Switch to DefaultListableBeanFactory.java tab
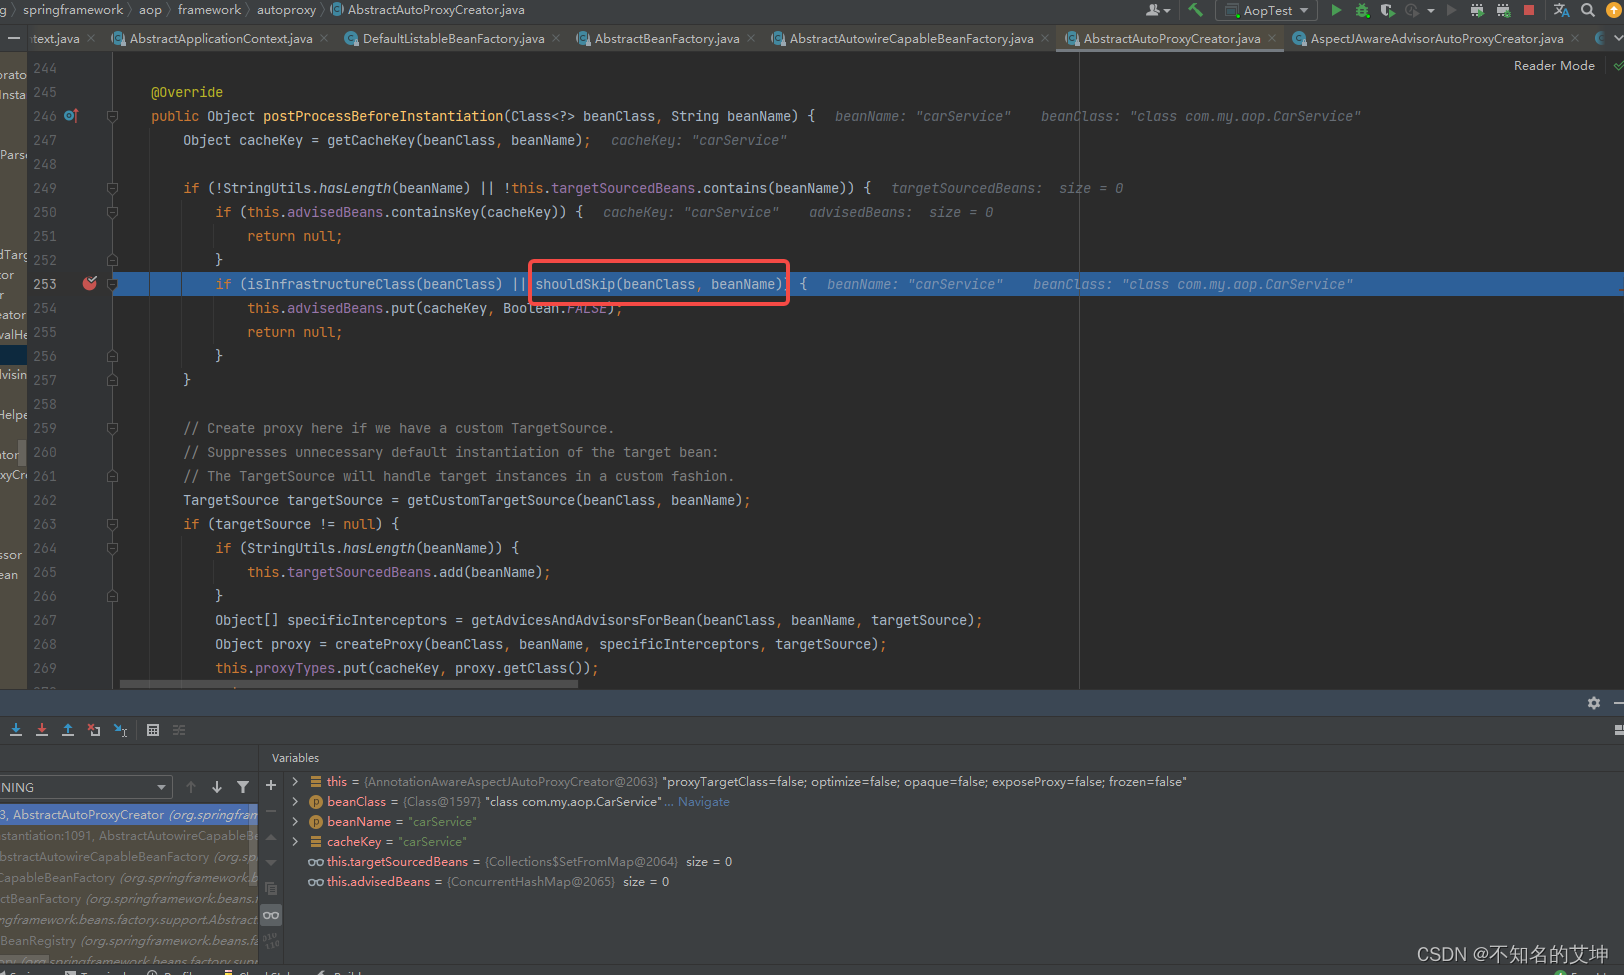Screen dimensions: 1624x975 click(x=453, y=39)
